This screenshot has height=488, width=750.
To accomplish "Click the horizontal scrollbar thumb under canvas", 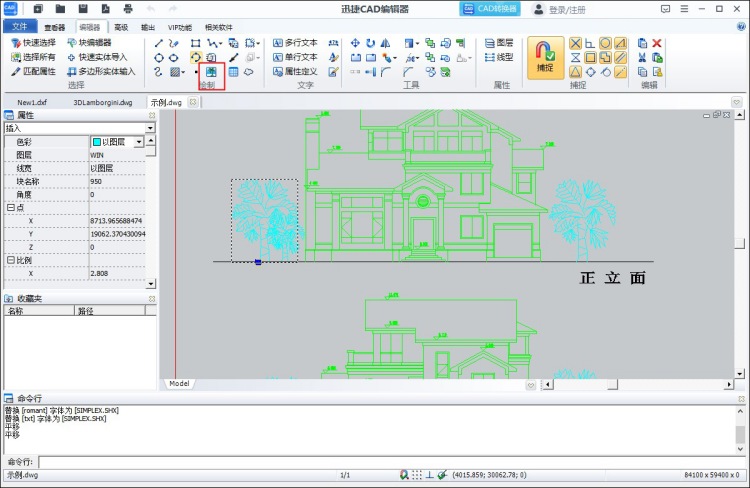I will 612,384.
